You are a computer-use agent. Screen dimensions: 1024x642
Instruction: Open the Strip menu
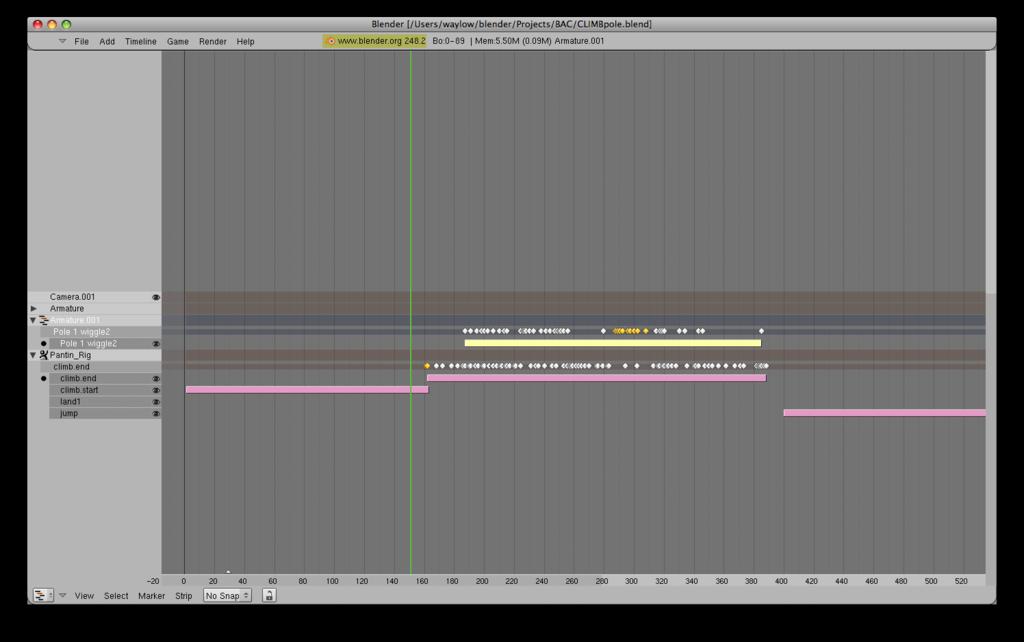point(184,596)
